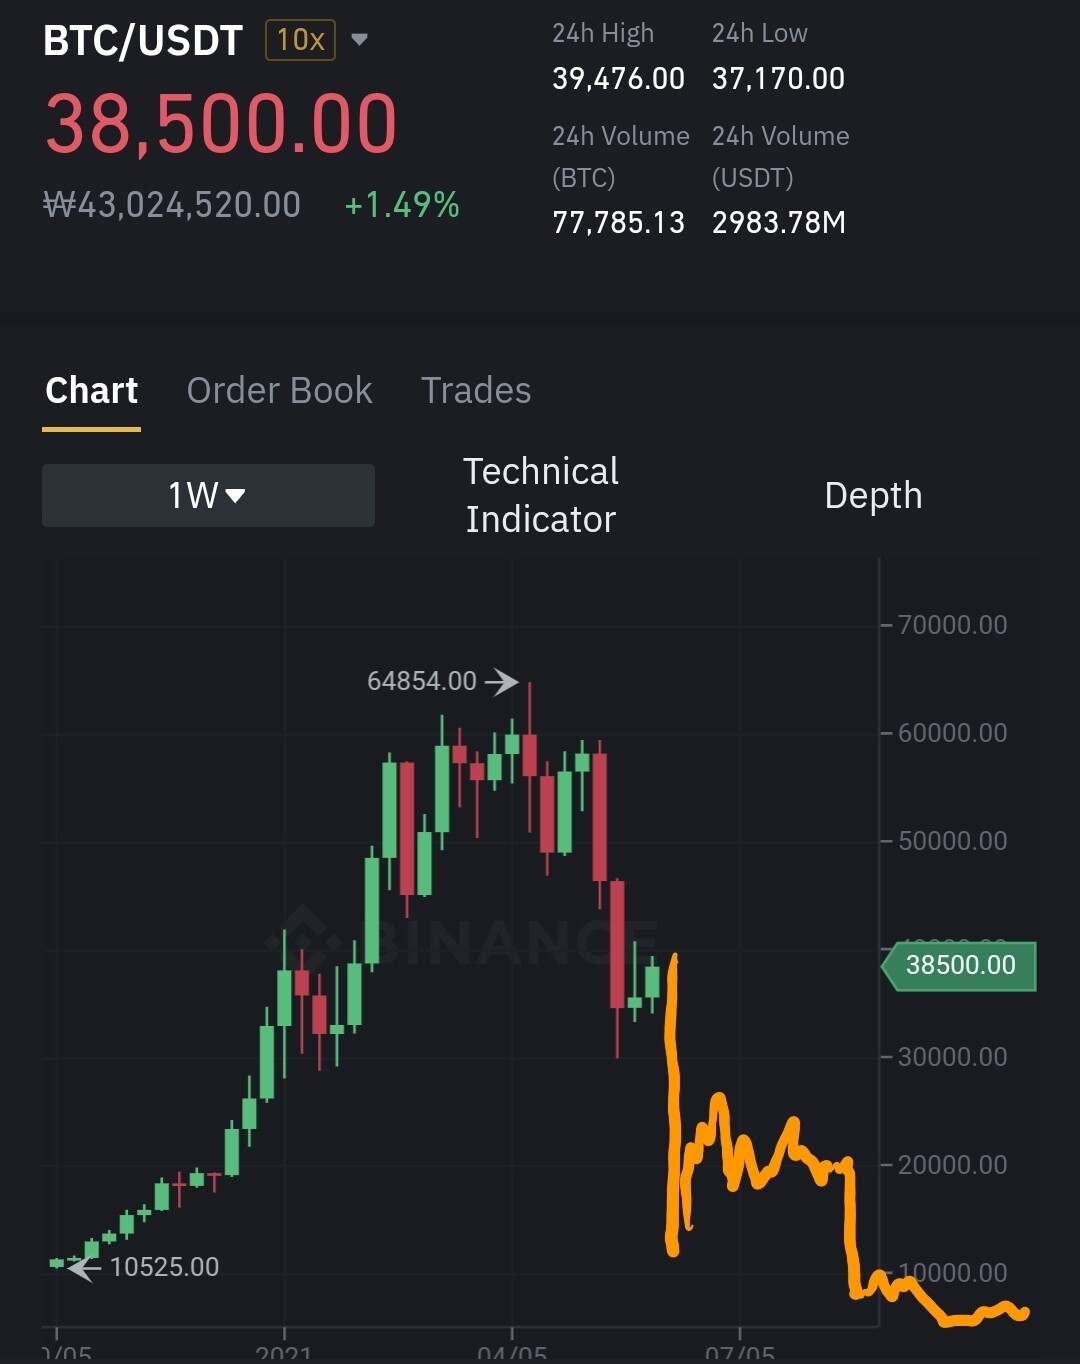Select the 2021 date marker on the axis
Viewport: 1080px width, 1364px height.
(284, 1352)
